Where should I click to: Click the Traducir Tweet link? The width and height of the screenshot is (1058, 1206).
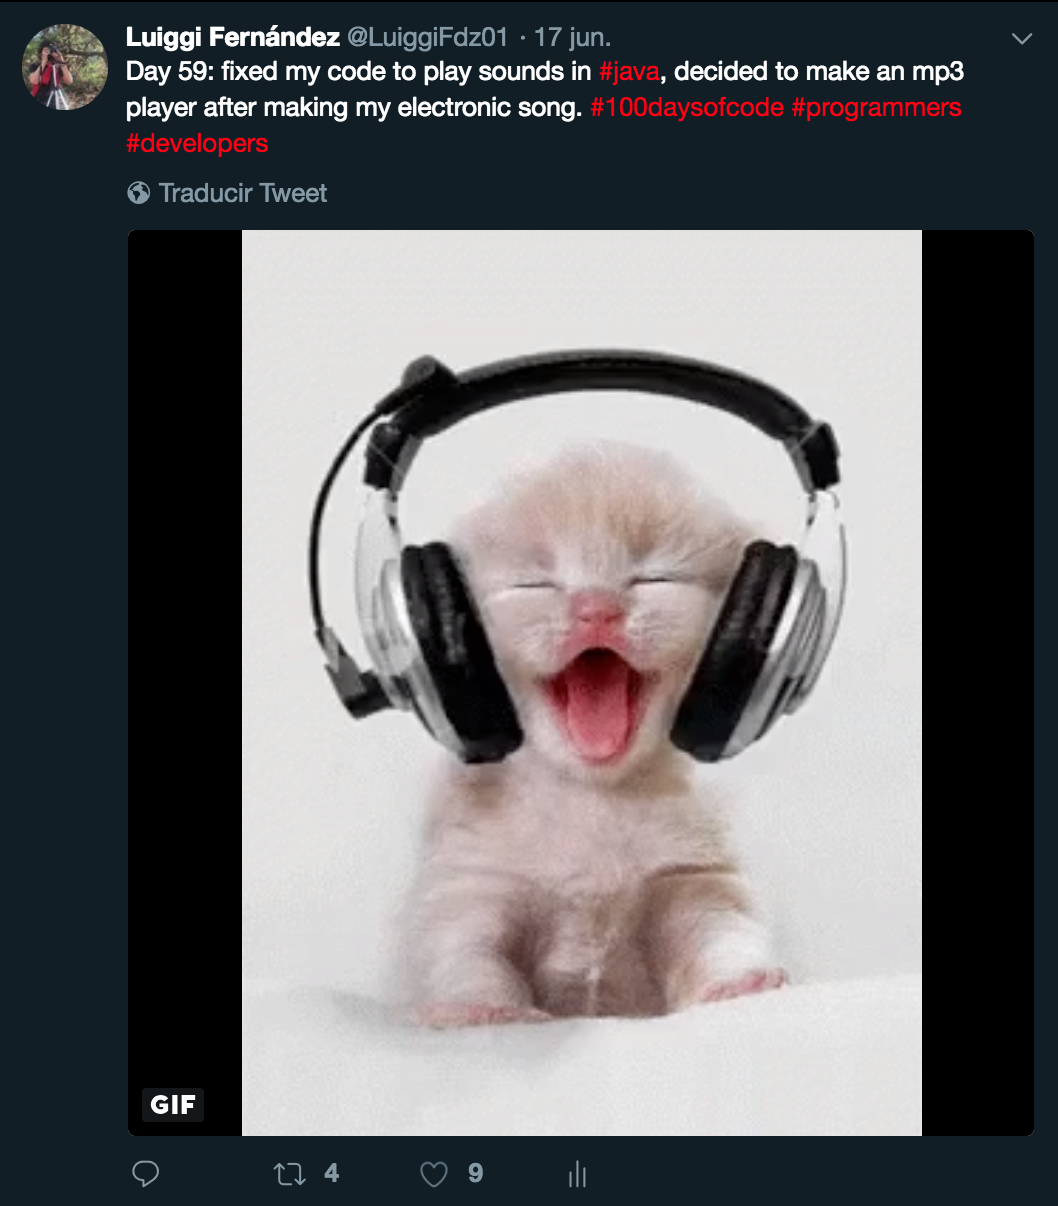tap(243, 193)
